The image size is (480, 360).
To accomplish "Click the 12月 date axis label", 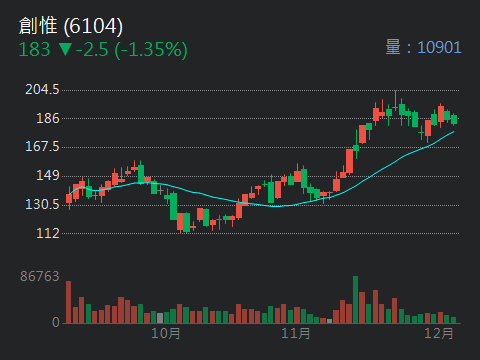I will click(439, 333).
